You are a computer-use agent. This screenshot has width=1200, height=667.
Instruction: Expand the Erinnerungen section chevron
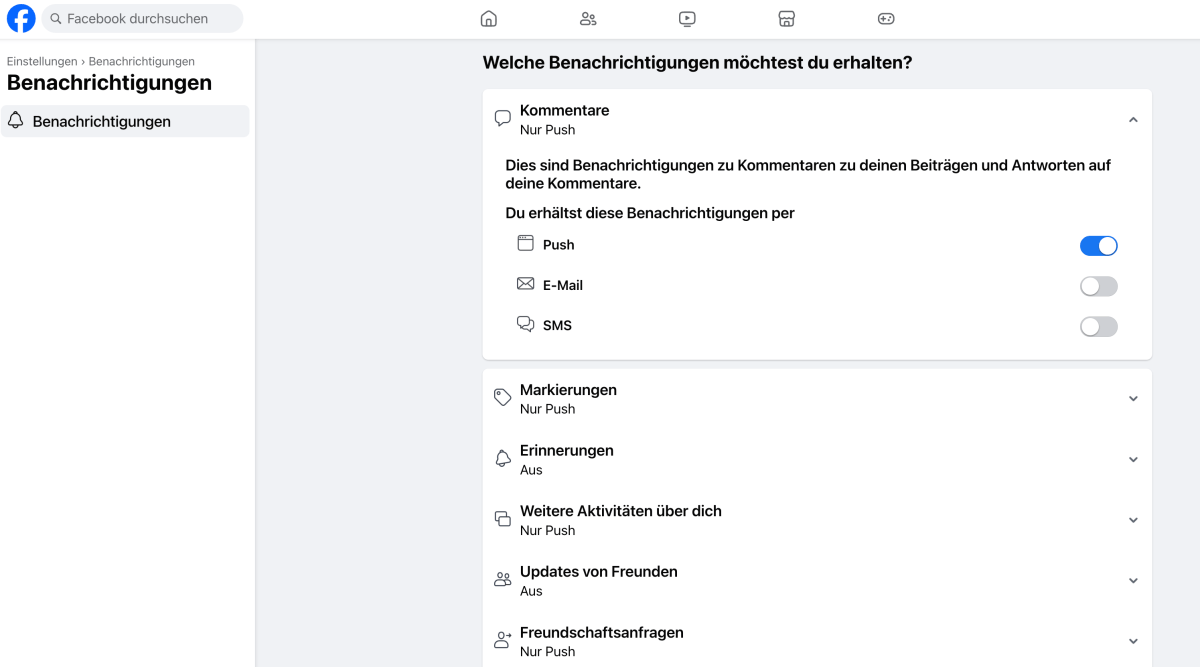(1133, 459)
